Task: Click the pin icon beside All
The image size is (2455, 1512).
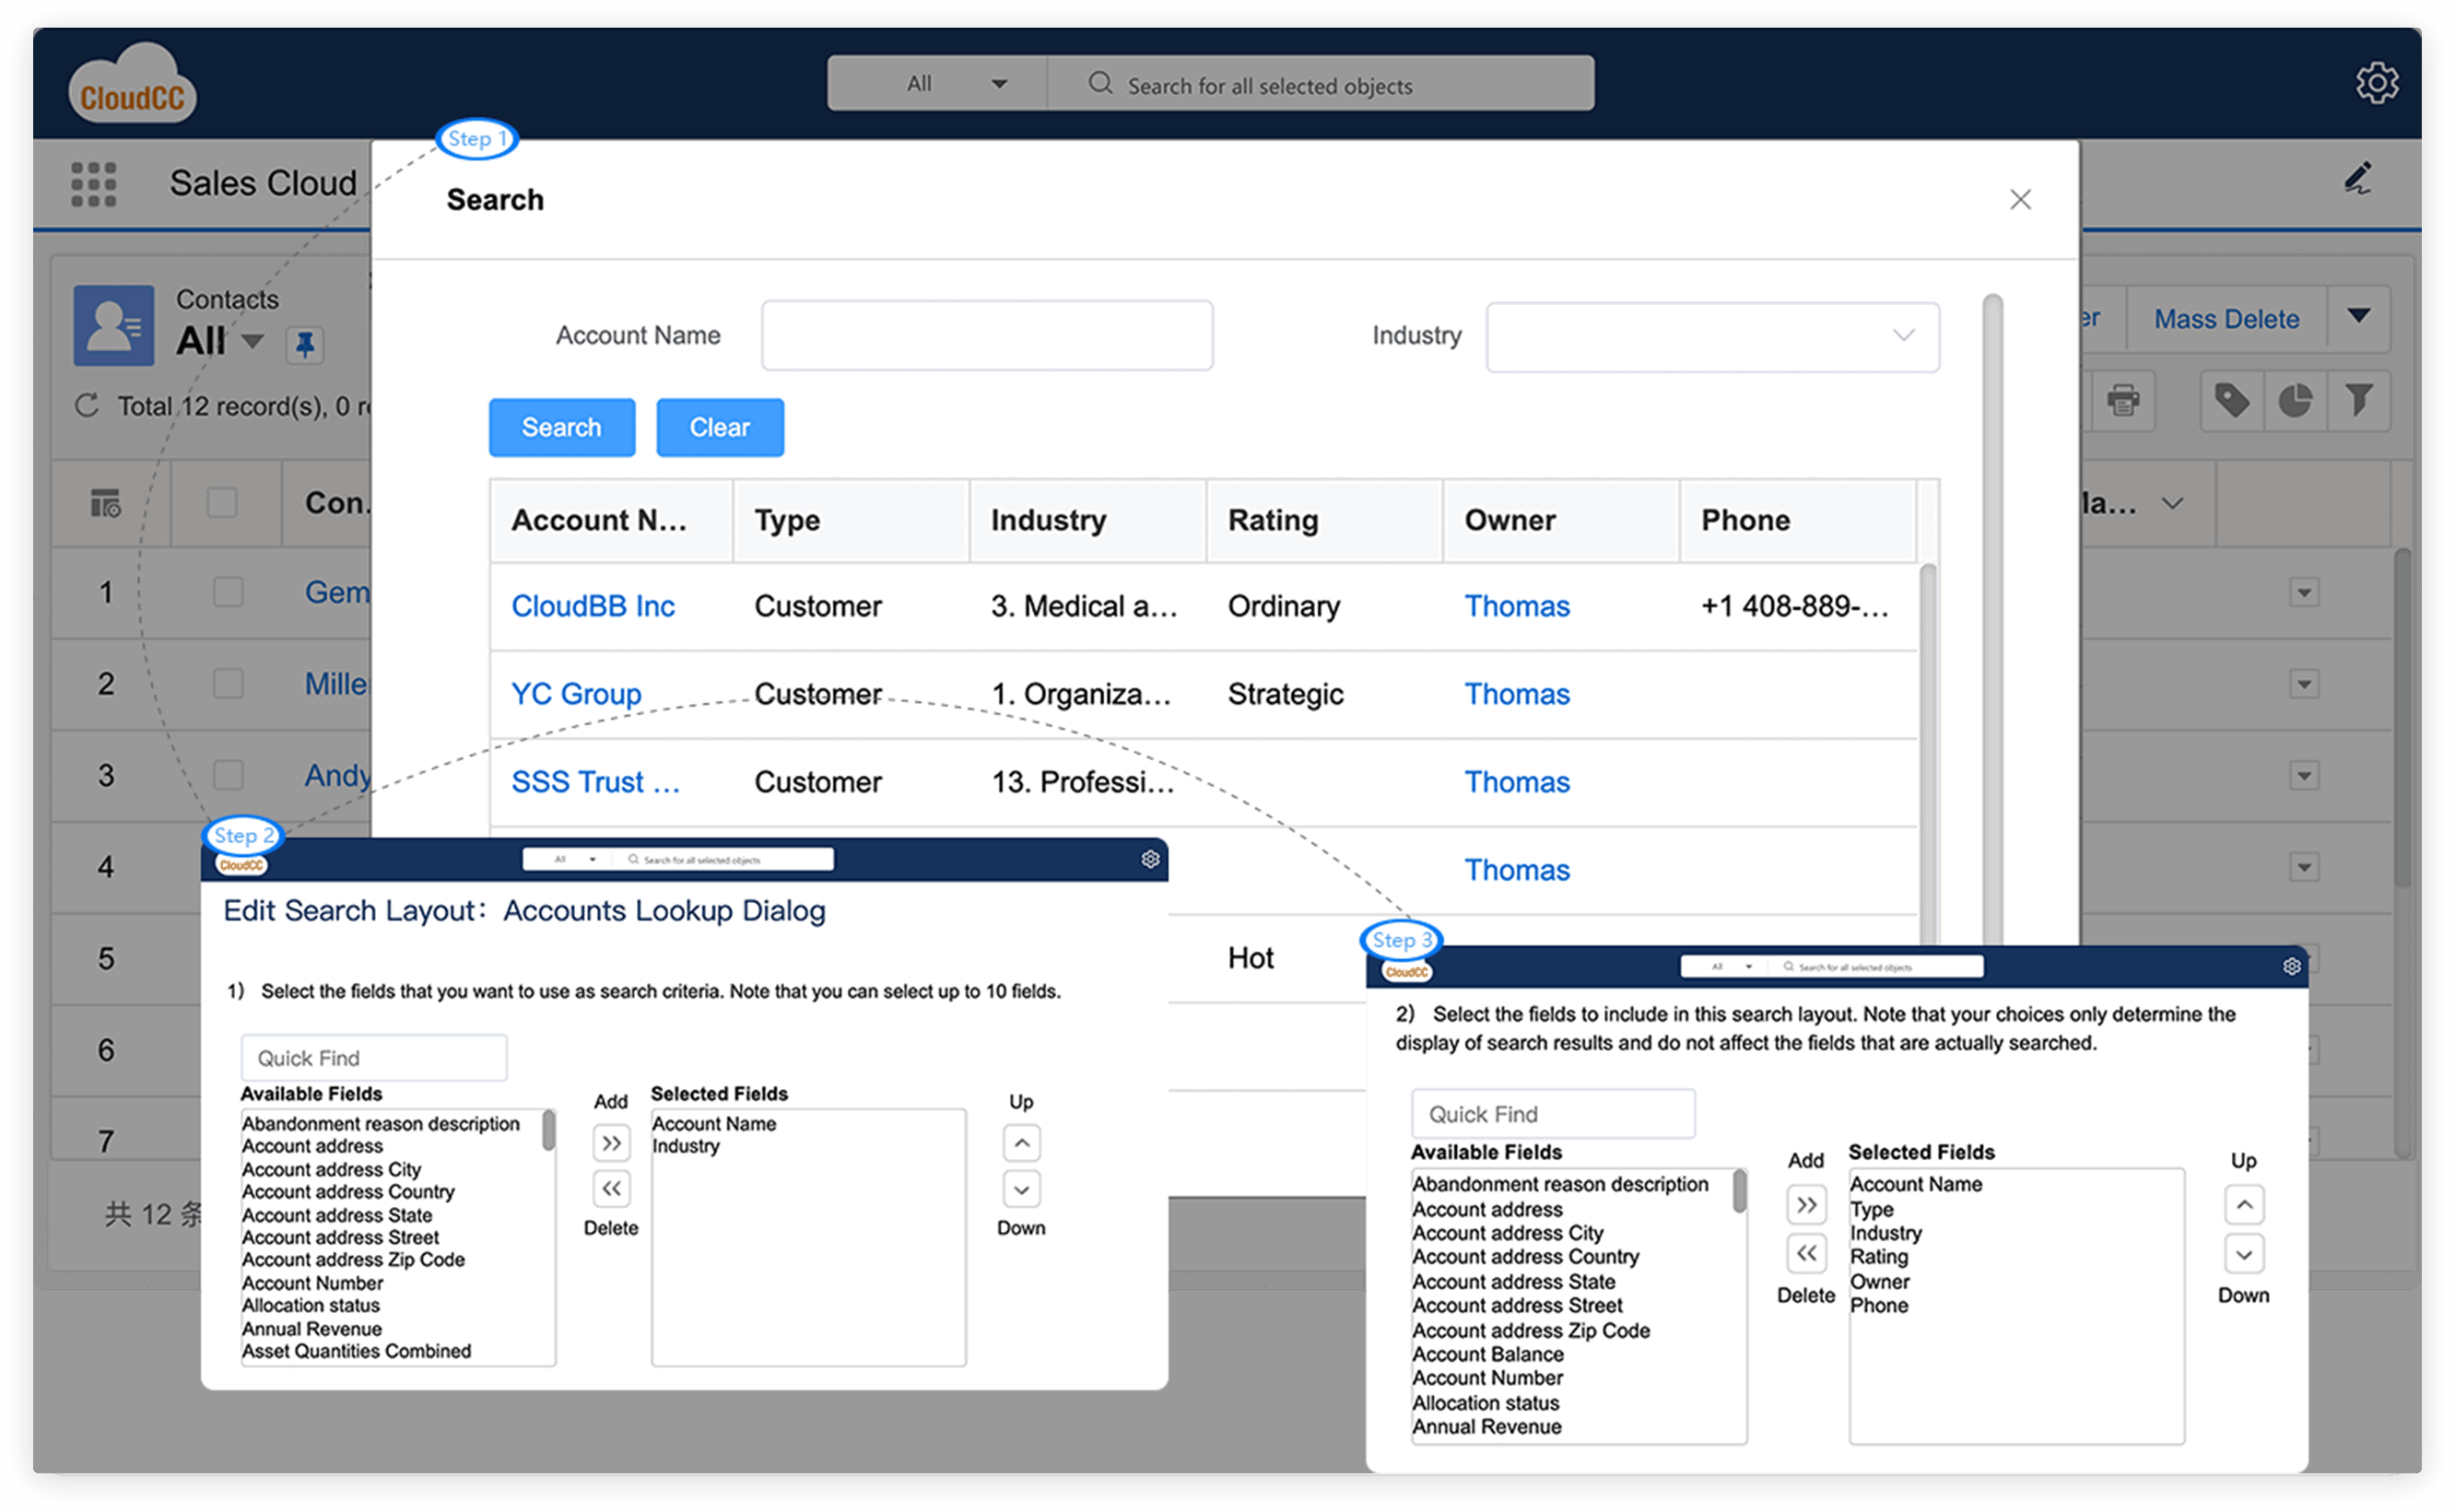Action: (x=305, y=345)
